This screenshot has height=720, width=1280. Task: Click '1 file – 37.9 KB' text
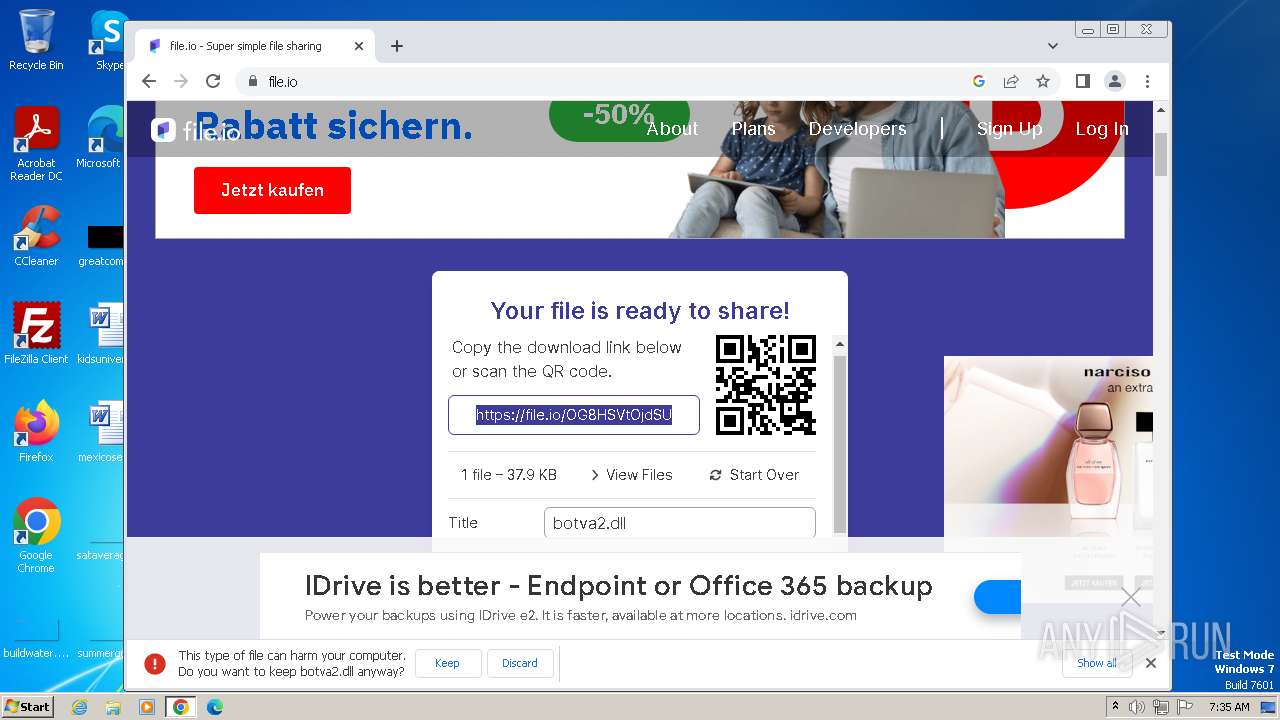point(509,475)
